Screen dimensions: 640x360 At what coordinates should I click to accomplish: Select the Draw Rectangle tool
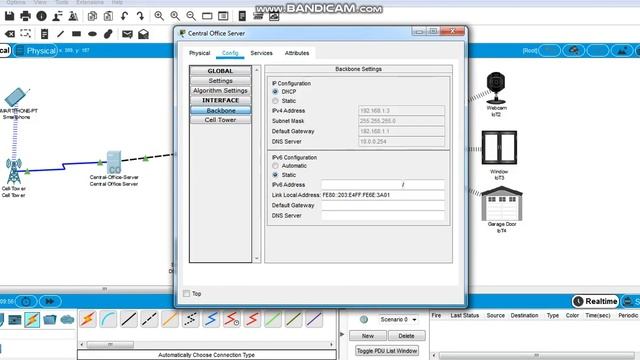coord(76,34)
